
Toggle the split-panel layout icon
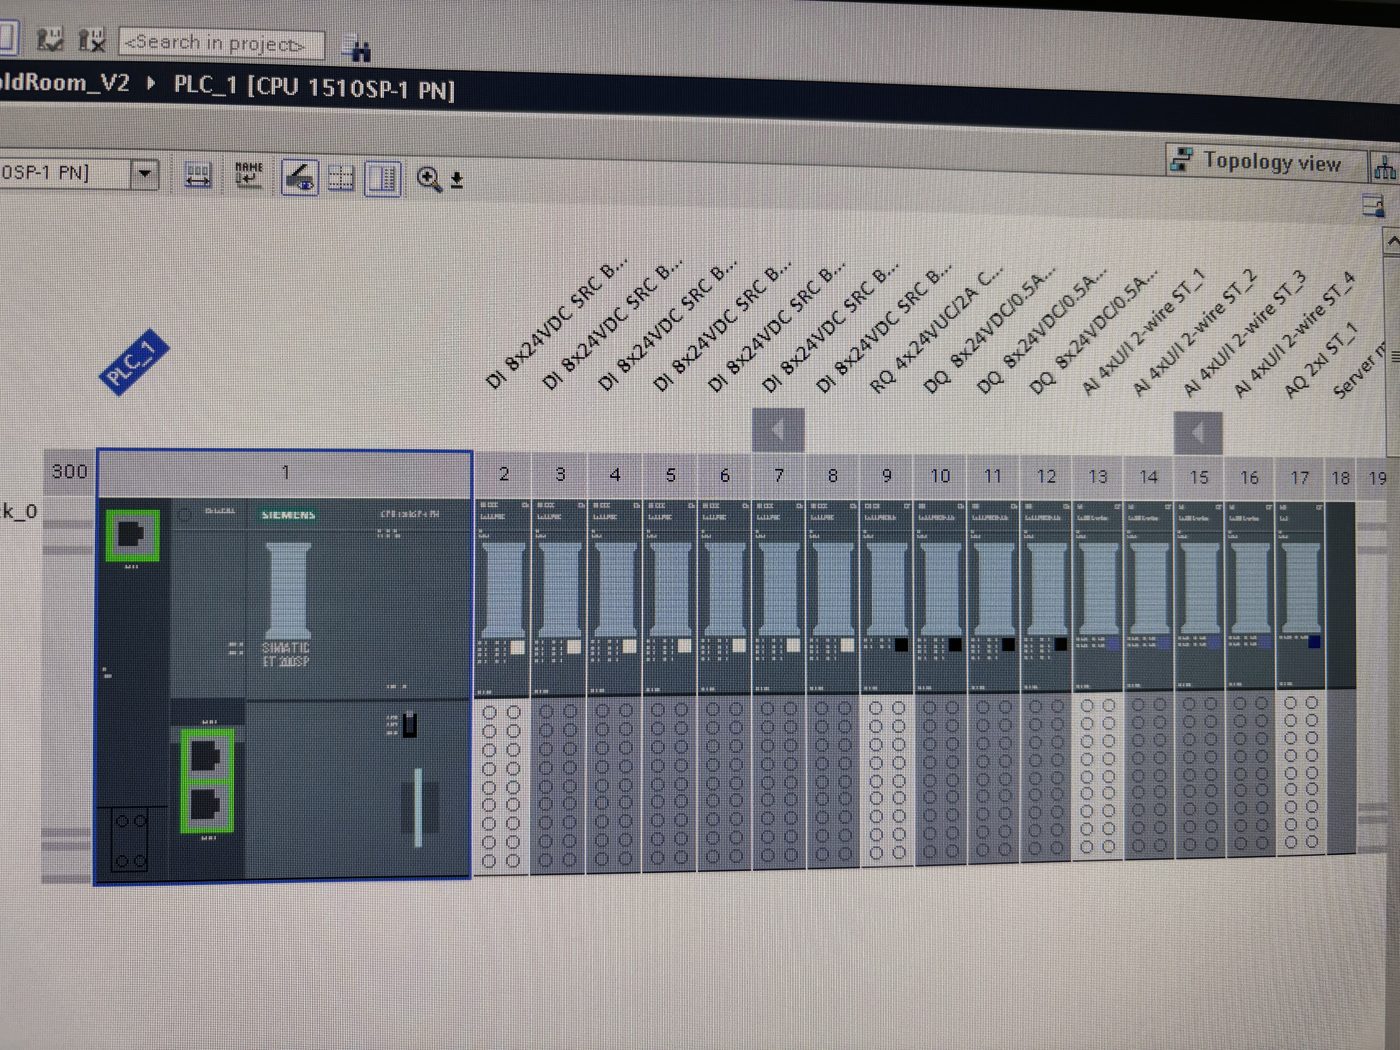pos(383,179)
